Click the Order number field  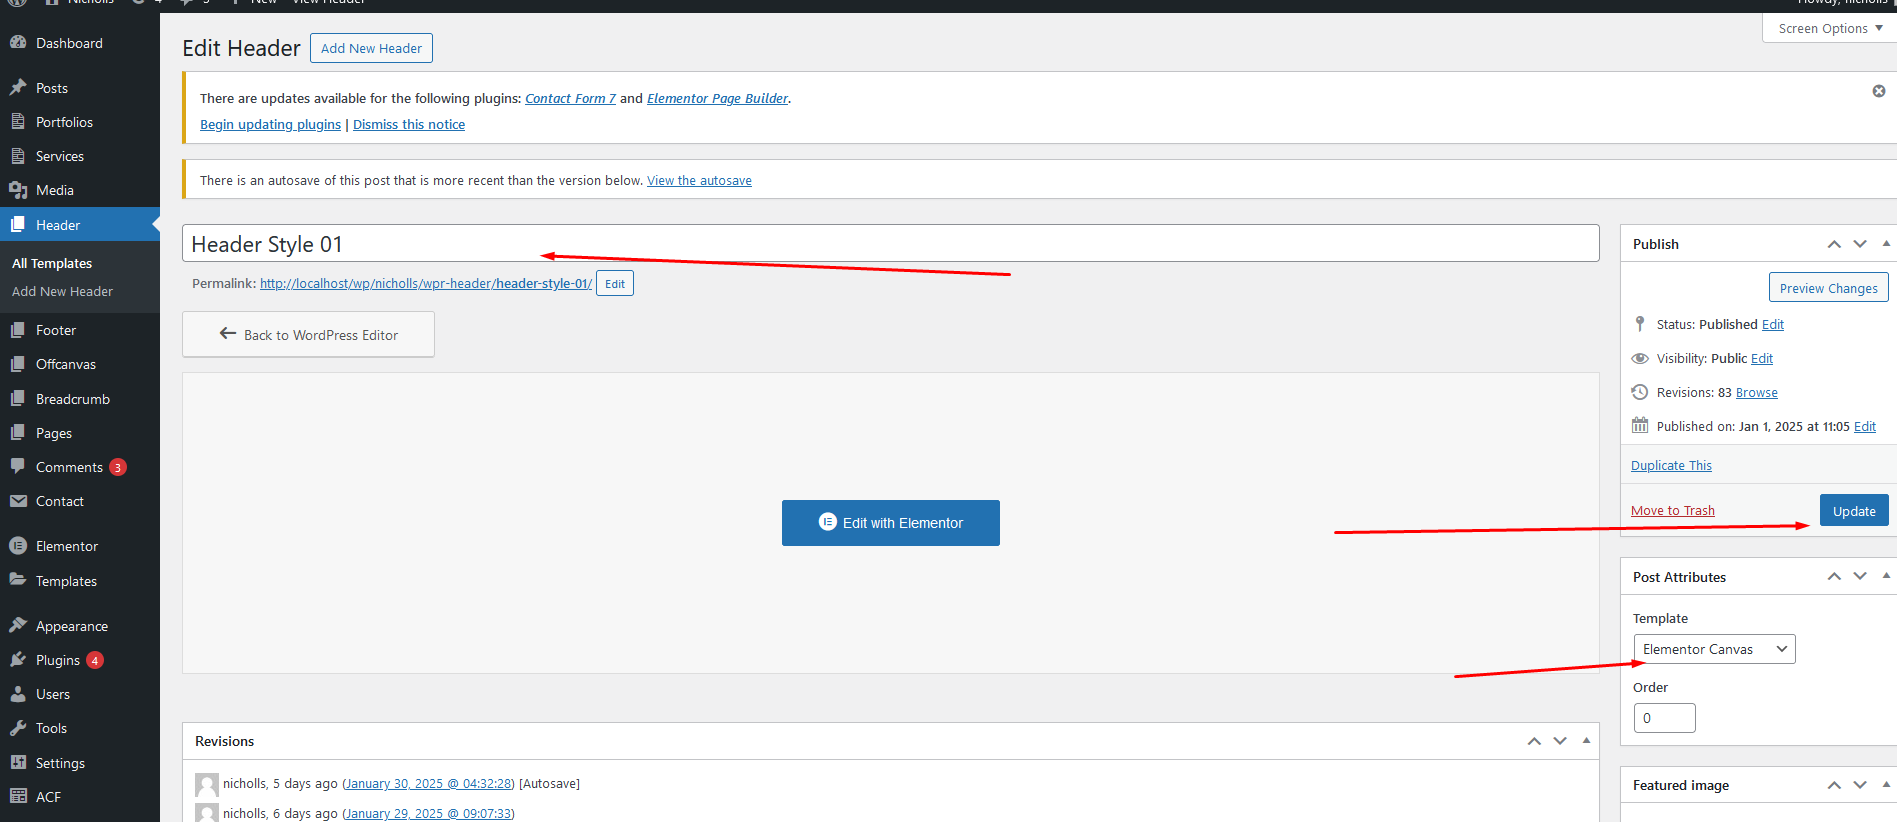(x=1664, y=718)
